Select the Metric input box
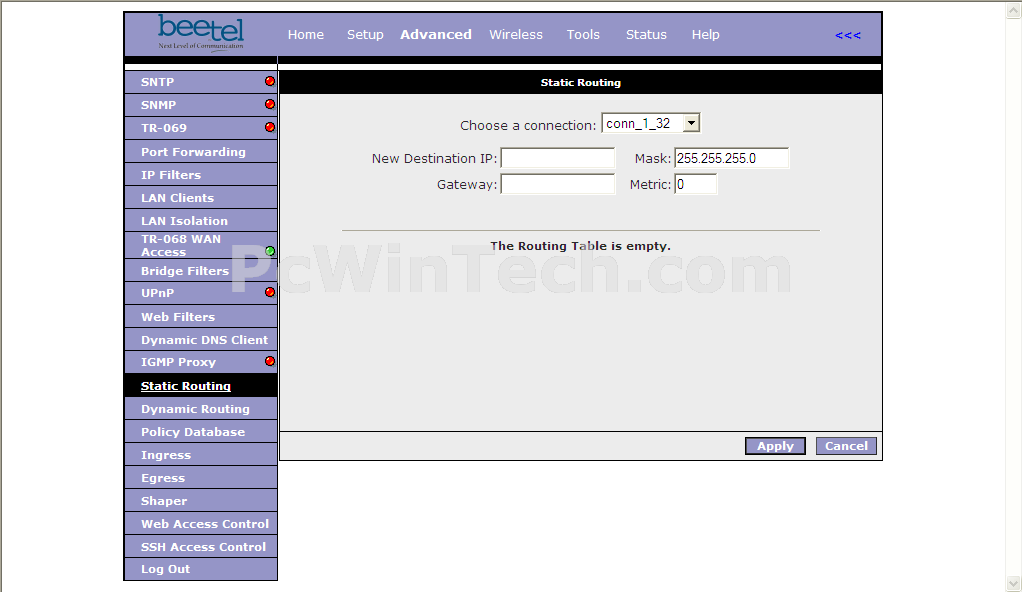The height and width of the screenshot is (592, 1022). [x=695, y=185]
